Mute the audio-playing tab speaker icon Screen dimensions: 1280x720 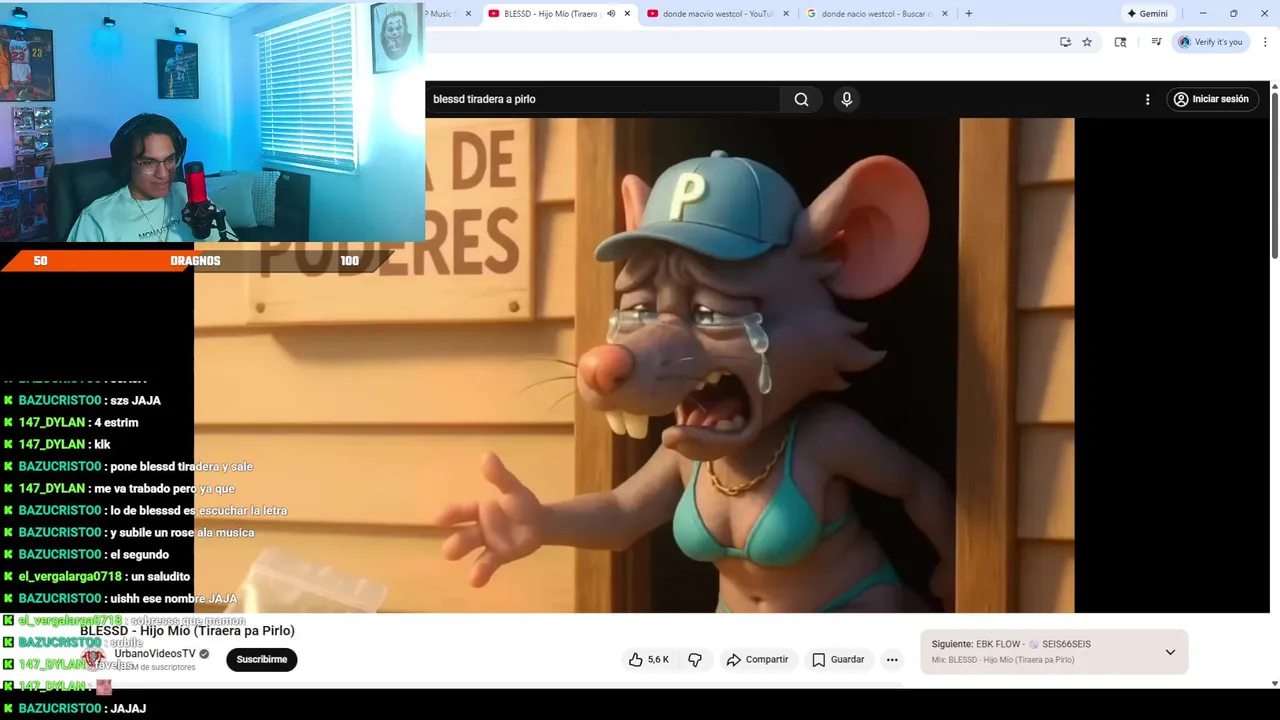(x=611, y=14)
